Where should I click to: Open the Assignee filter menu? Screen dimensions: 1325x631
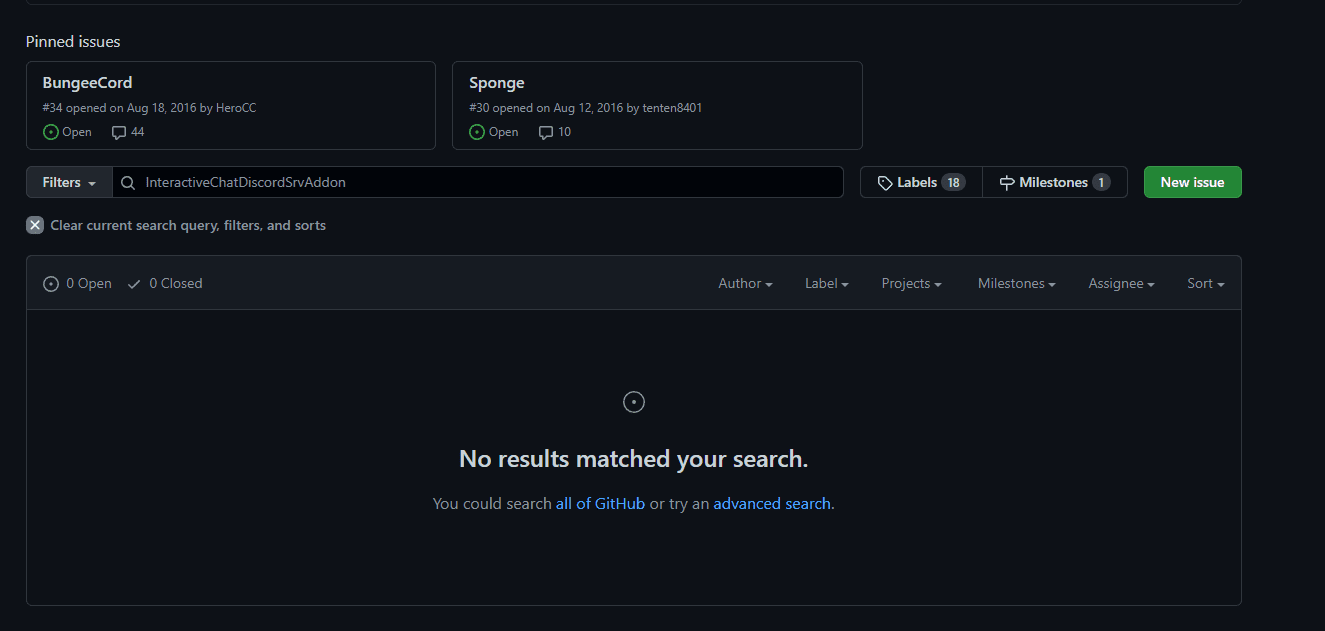1121,284
